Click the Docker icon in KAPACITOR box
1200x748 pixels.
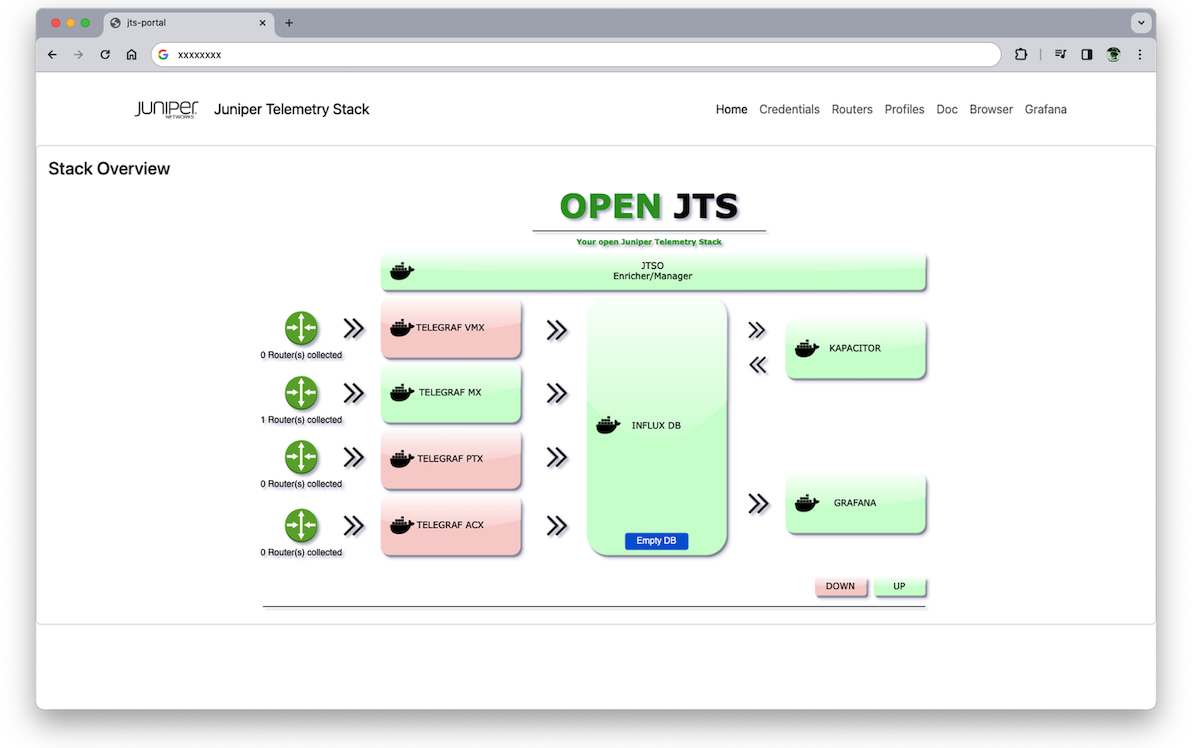(x=807, y=348)
